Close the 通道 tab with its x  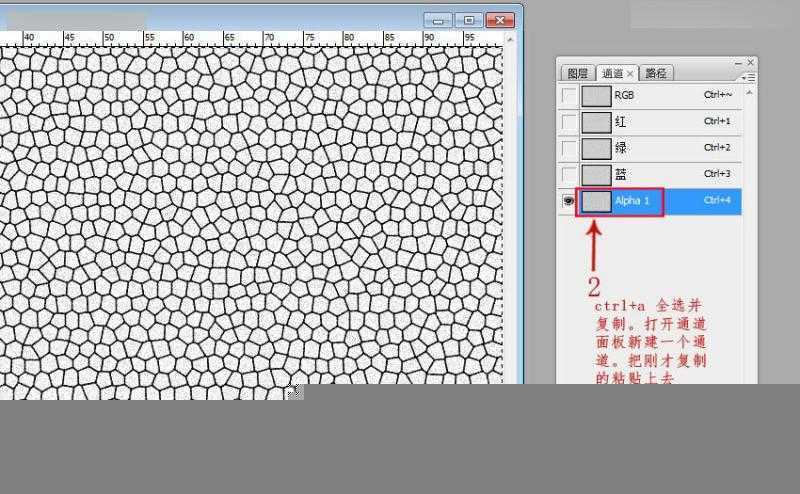[630, 74]
